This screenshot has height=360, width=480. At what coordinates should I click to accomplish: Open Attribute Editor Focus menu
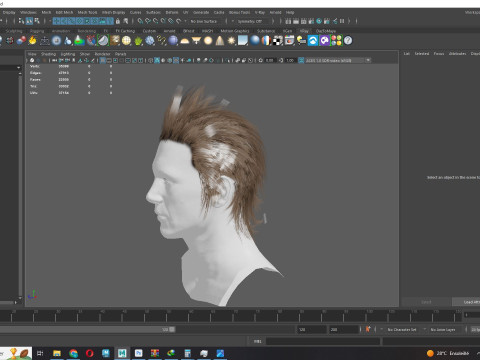tap(439, 54)
